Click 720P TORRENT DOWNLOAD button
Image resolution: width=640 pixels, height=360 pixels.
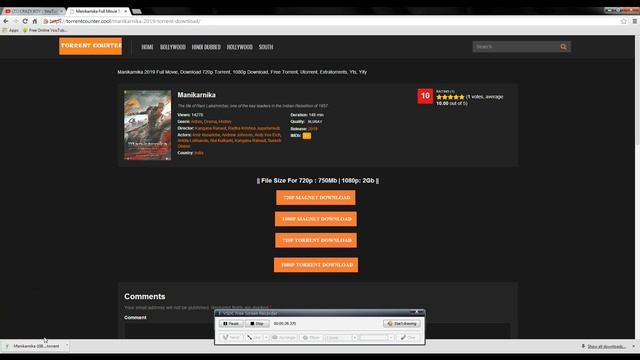pos(316,240)
